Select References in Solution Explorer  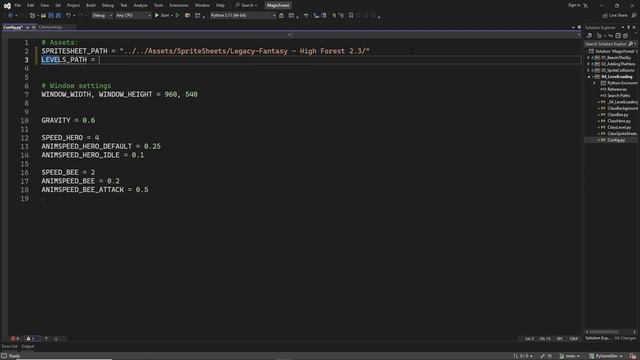[617, 89]
